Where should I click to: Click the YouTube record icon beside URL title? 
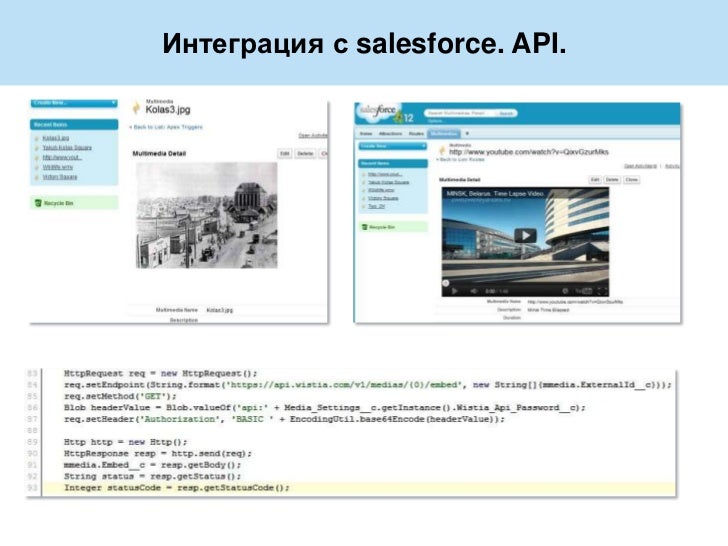click(442, 150)
